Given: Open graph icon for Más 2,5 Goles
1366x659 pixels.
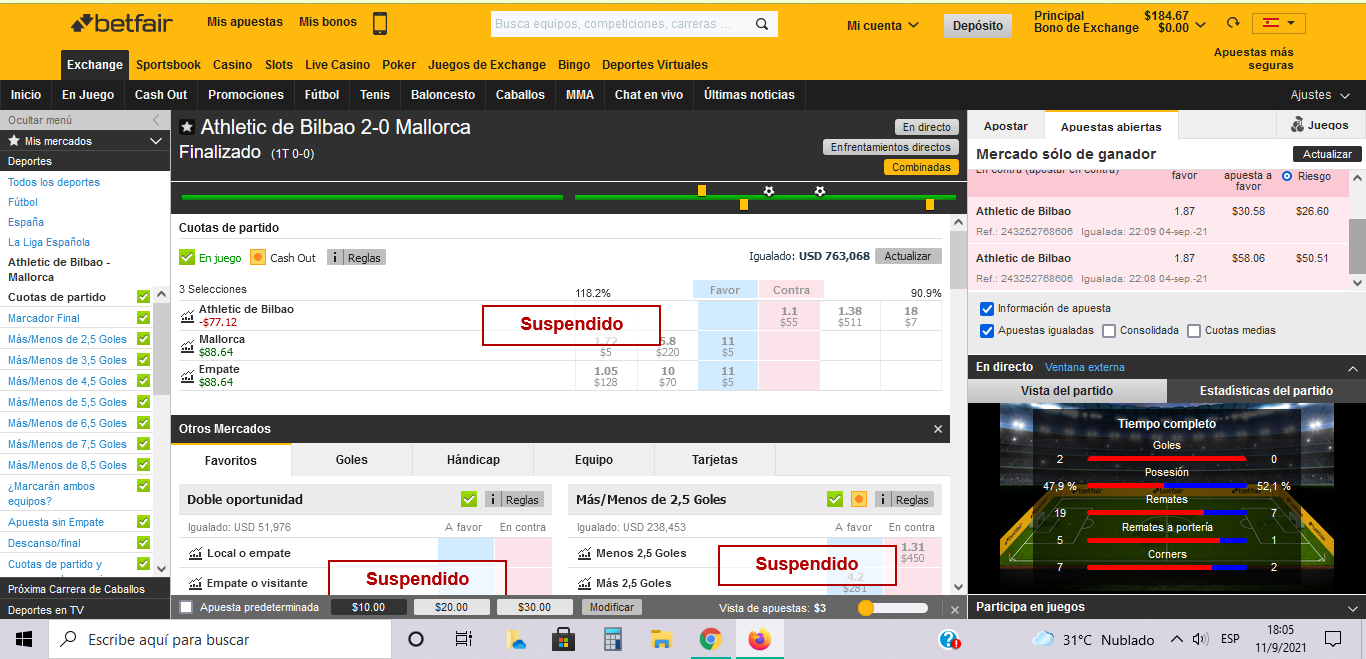Looking at the screenshot, I should (585, 583).
